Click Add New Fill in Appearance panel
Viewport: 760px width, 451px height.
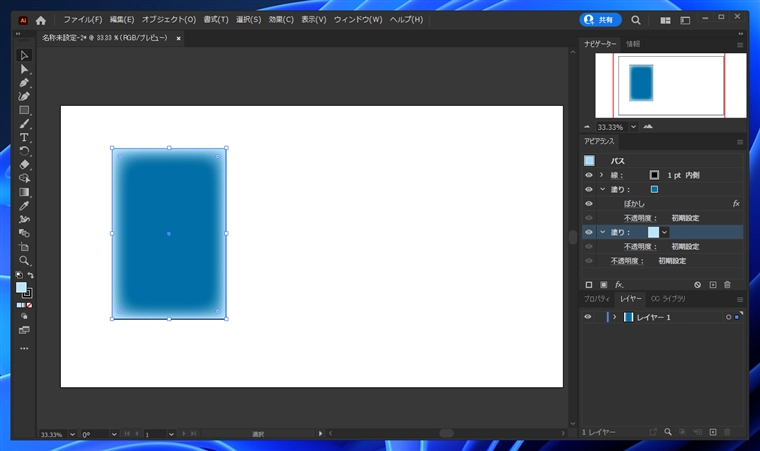pyautogui.click(x=603, y=285)
